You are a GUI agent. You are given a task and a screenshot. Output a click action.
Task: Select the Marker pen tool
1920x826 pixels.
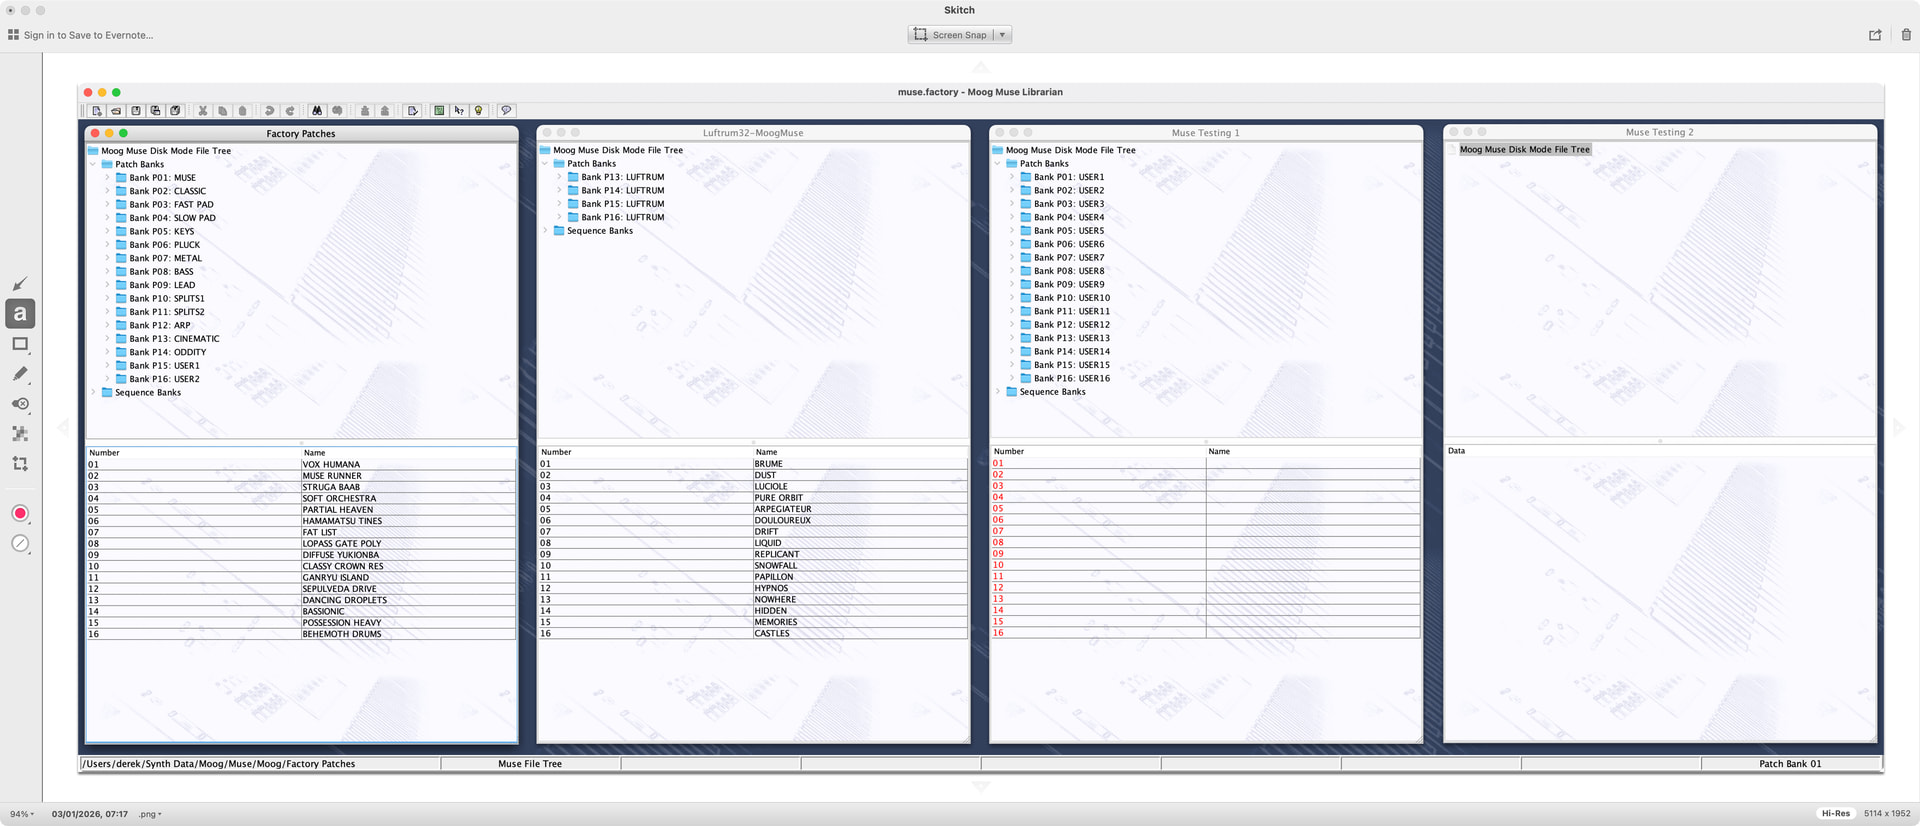[20, 374]
